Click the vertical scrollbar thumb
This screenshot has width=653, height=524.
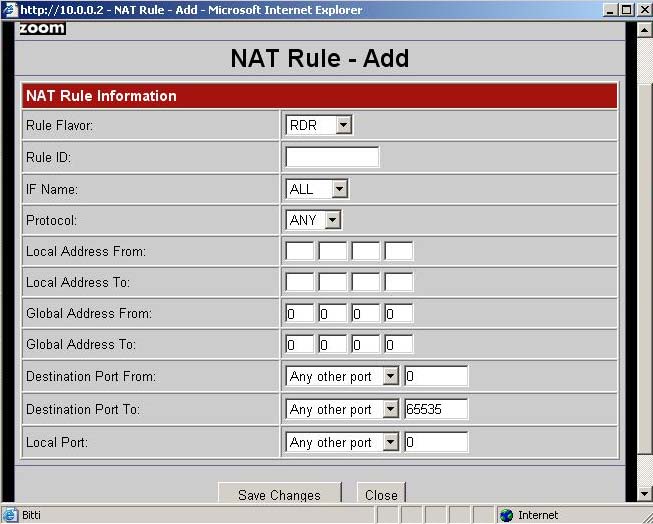coord(644,269)
